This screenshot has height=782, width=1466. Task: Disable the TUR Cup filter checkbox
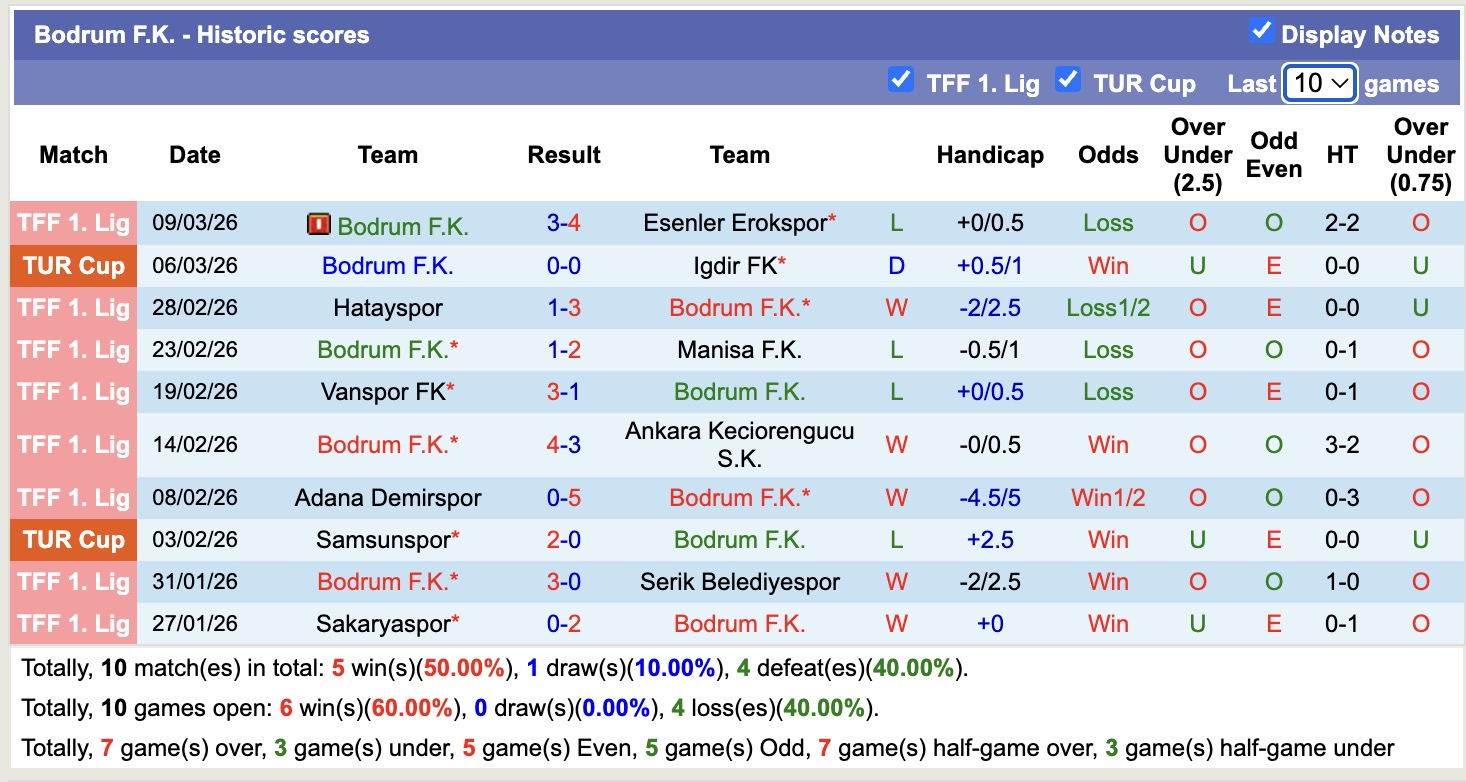1068,80
